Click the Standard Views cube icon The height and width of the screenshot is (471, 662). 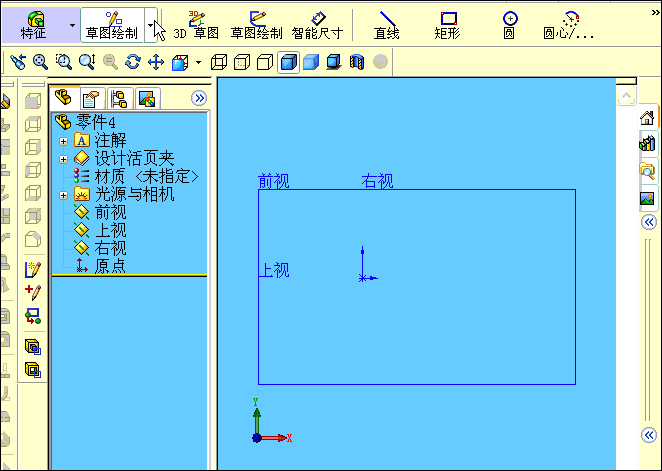[180, 62]
